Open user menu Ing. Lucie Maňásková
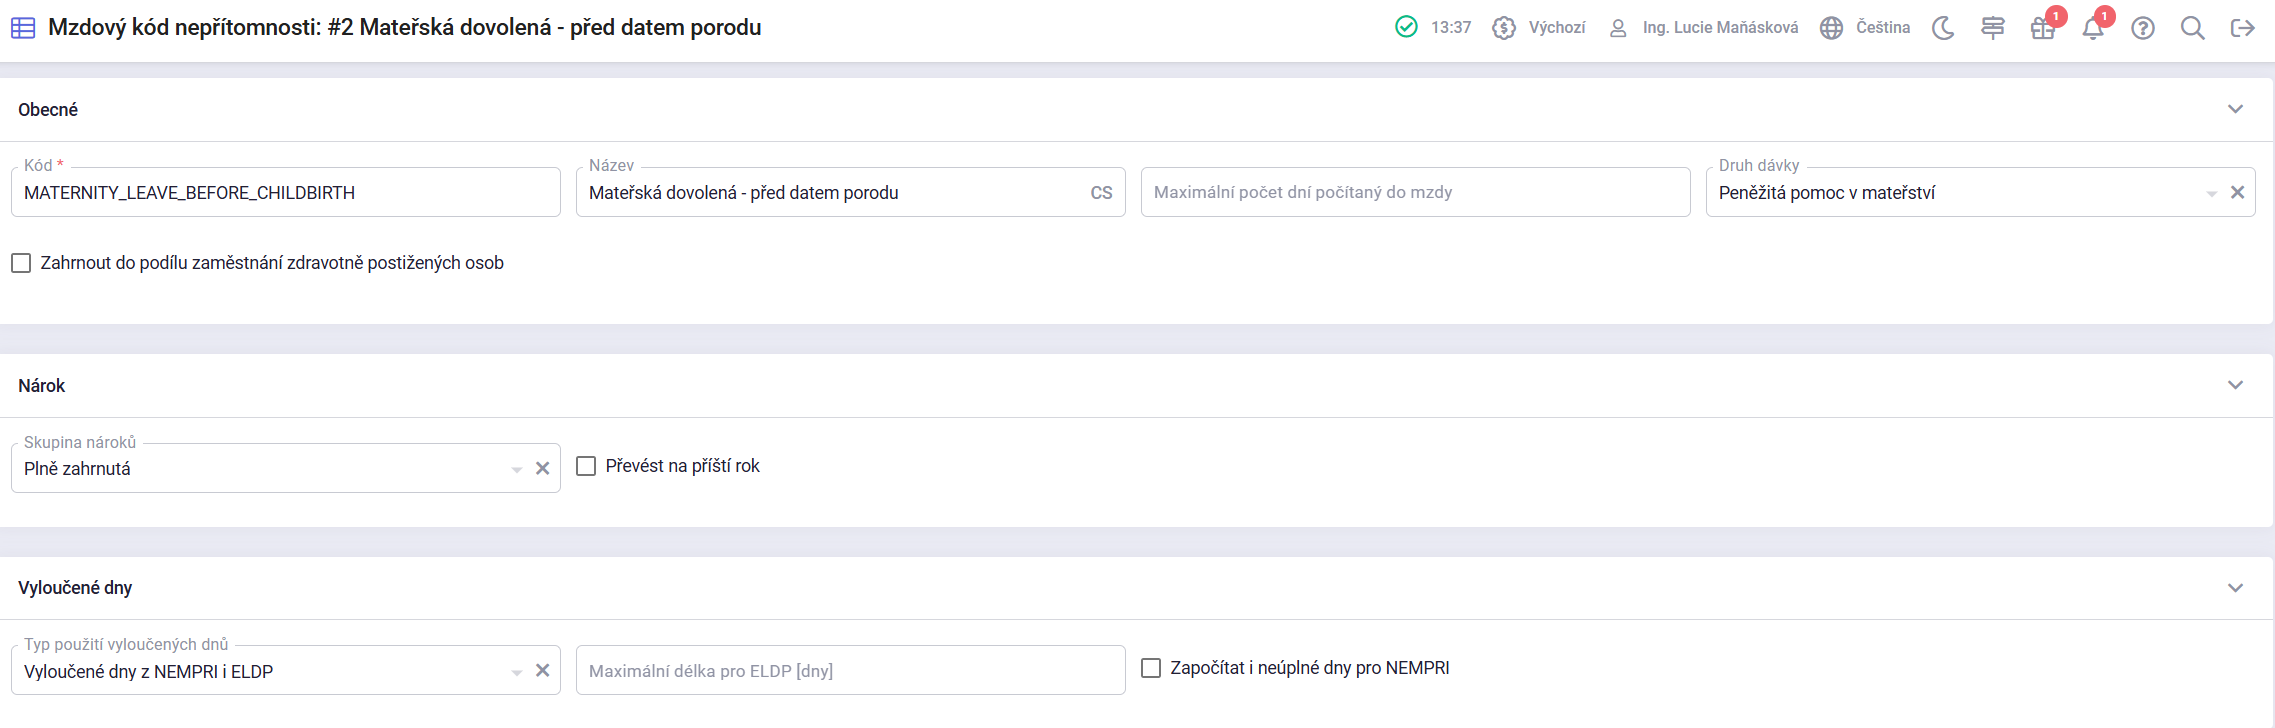2275x728 pixels. 1704,28
